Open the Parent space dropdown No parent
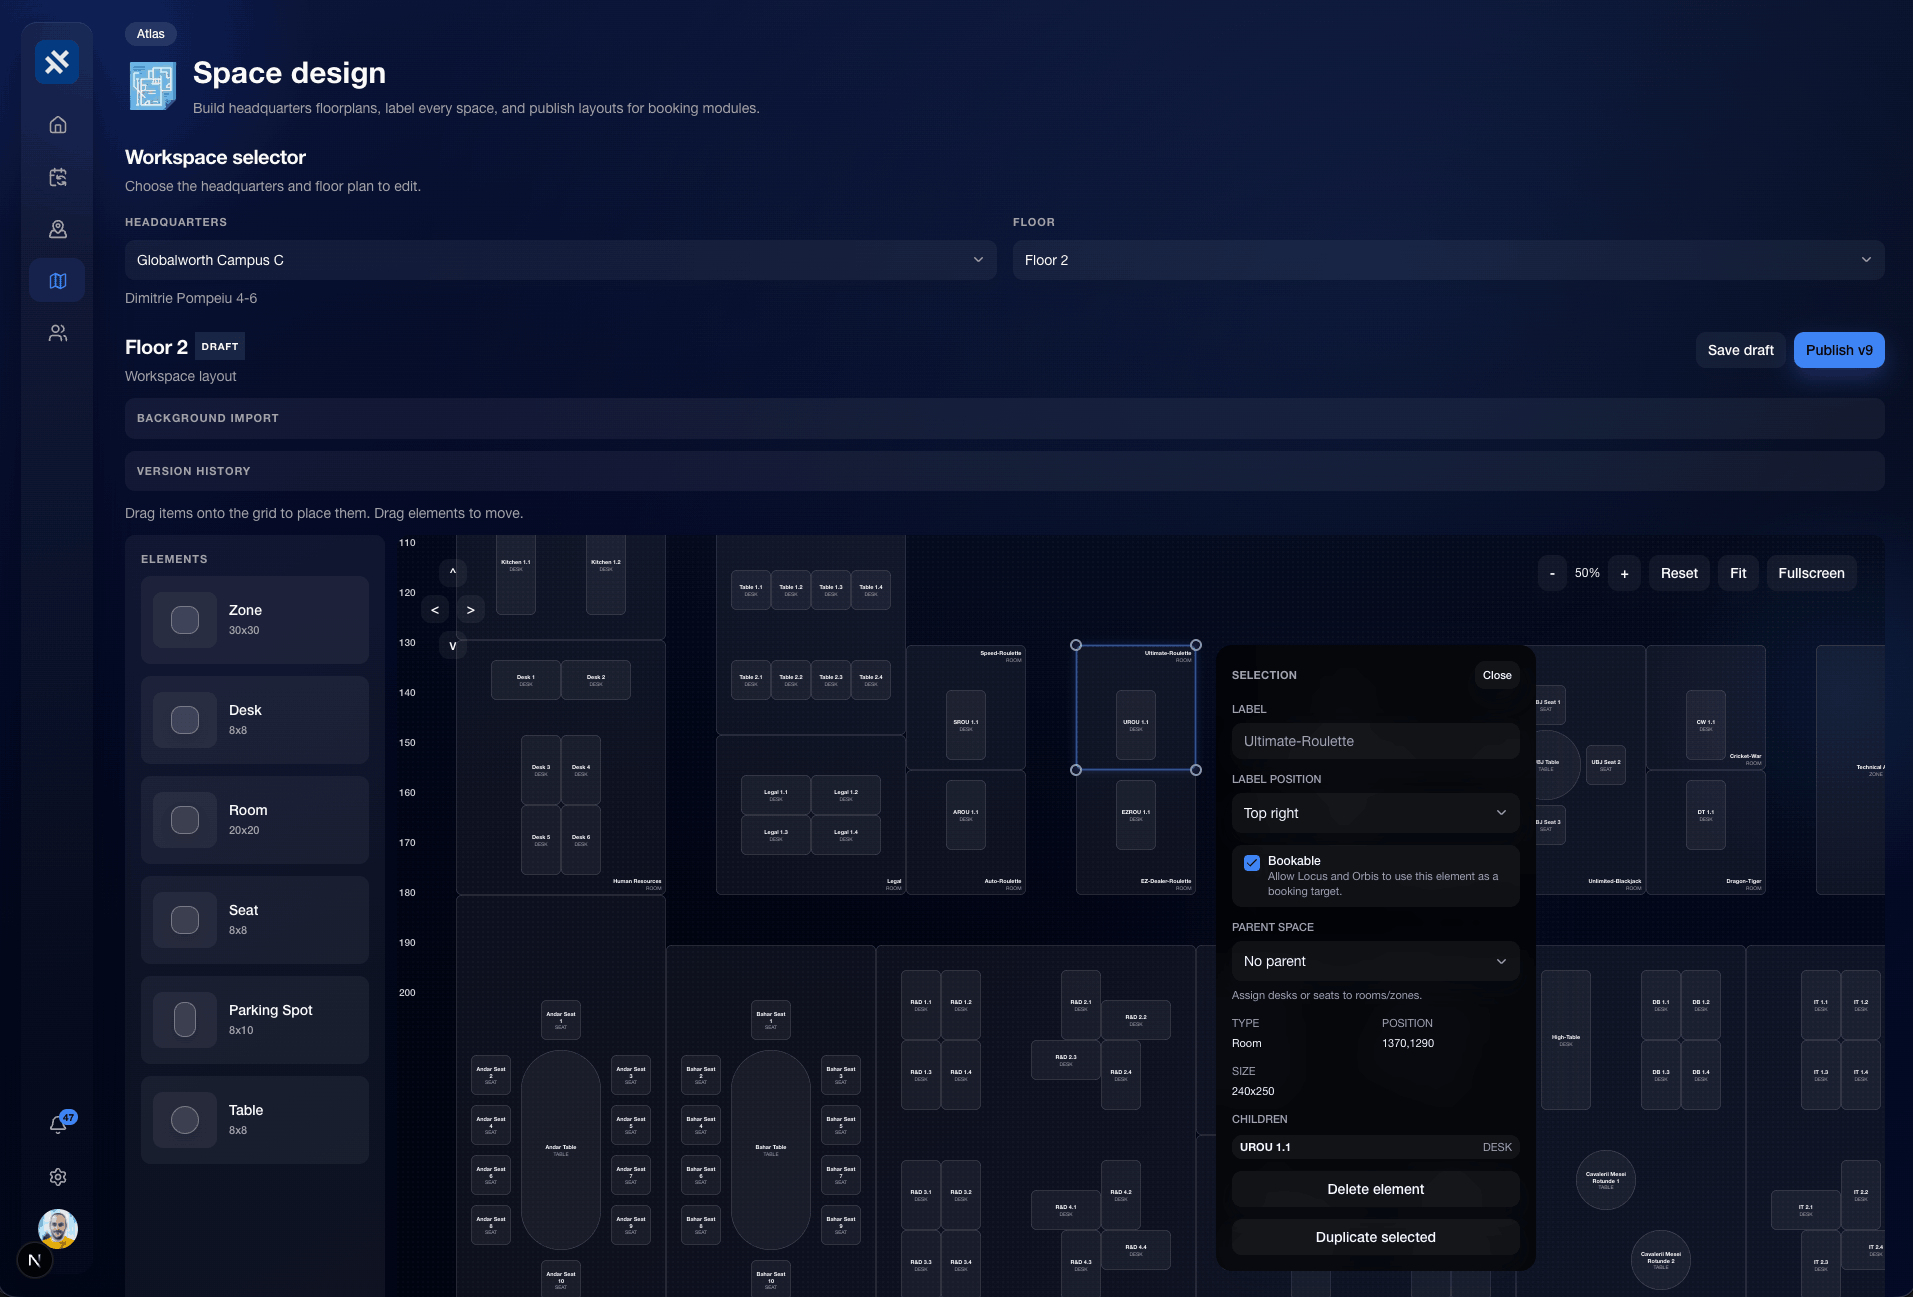Screen dimensions: 1913x1297 (x=1375, y=961)
